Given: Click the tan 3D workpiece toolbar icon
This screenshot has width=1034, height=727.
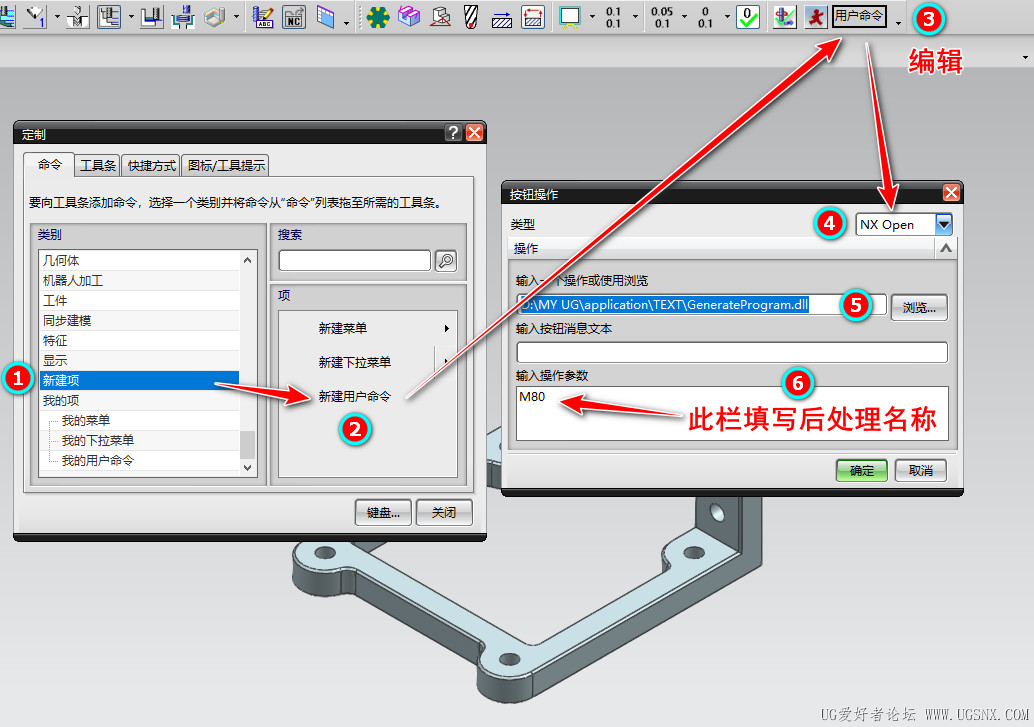Looking at the screenshot, I should [214, 16].
